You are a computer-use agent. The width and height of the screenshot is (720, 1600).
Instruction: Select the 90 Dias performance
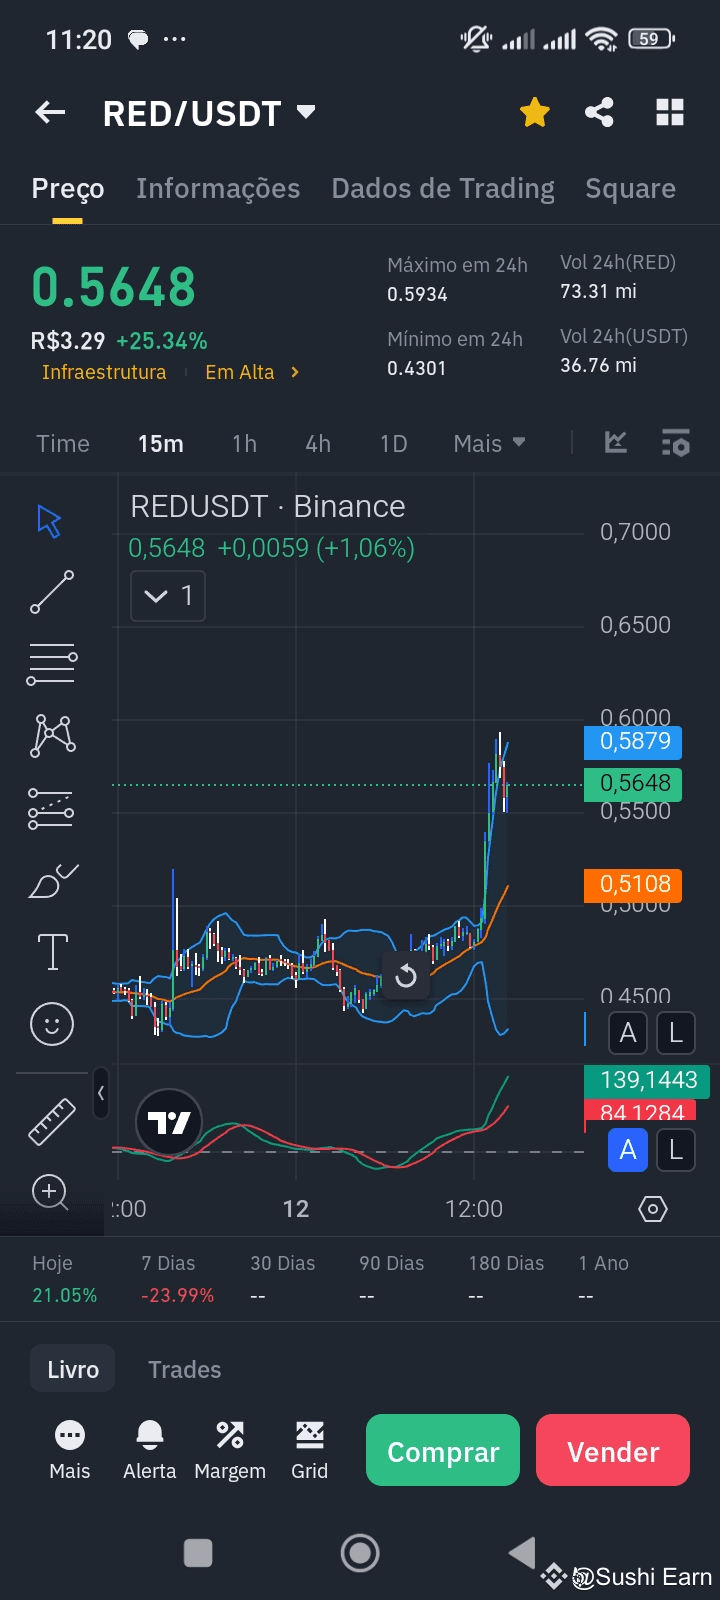click(392, 1279)
